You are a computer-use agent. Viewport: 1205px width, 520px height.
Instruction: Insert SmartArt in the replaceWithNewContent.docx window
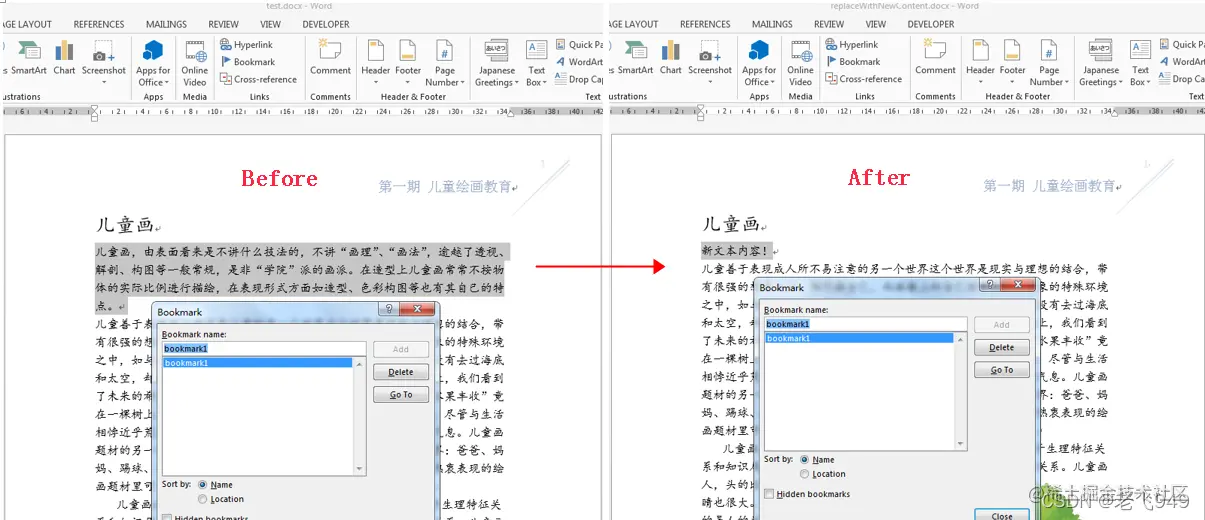point(633,58)
